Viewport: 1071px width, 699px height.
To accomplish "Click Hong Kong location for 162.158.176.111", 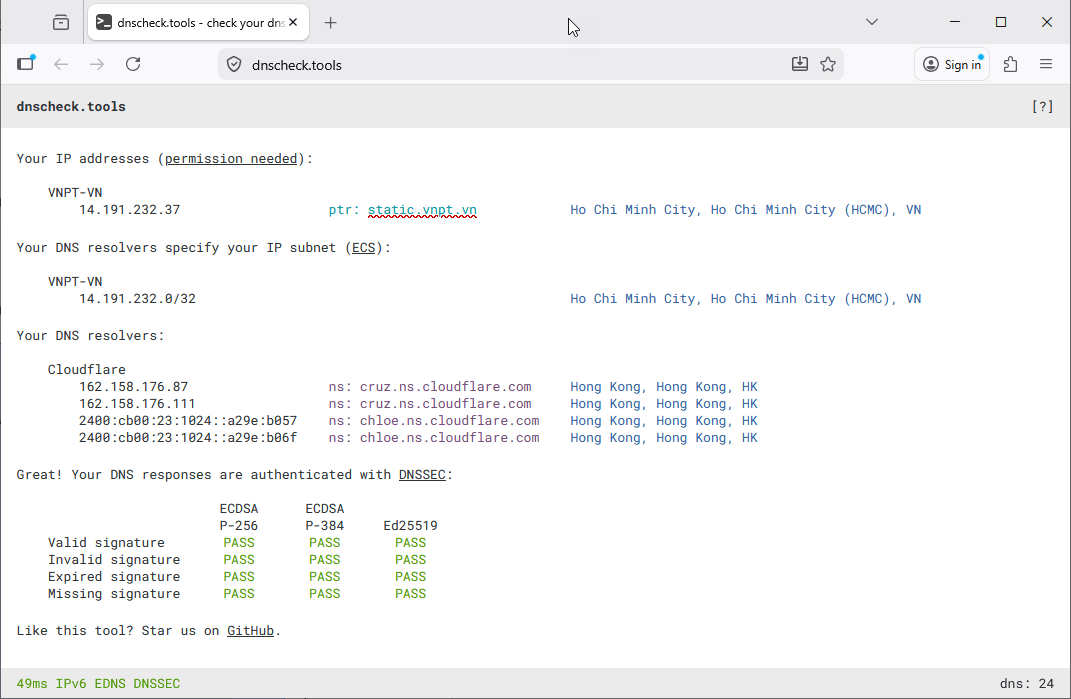I will (x=664, y=404).
